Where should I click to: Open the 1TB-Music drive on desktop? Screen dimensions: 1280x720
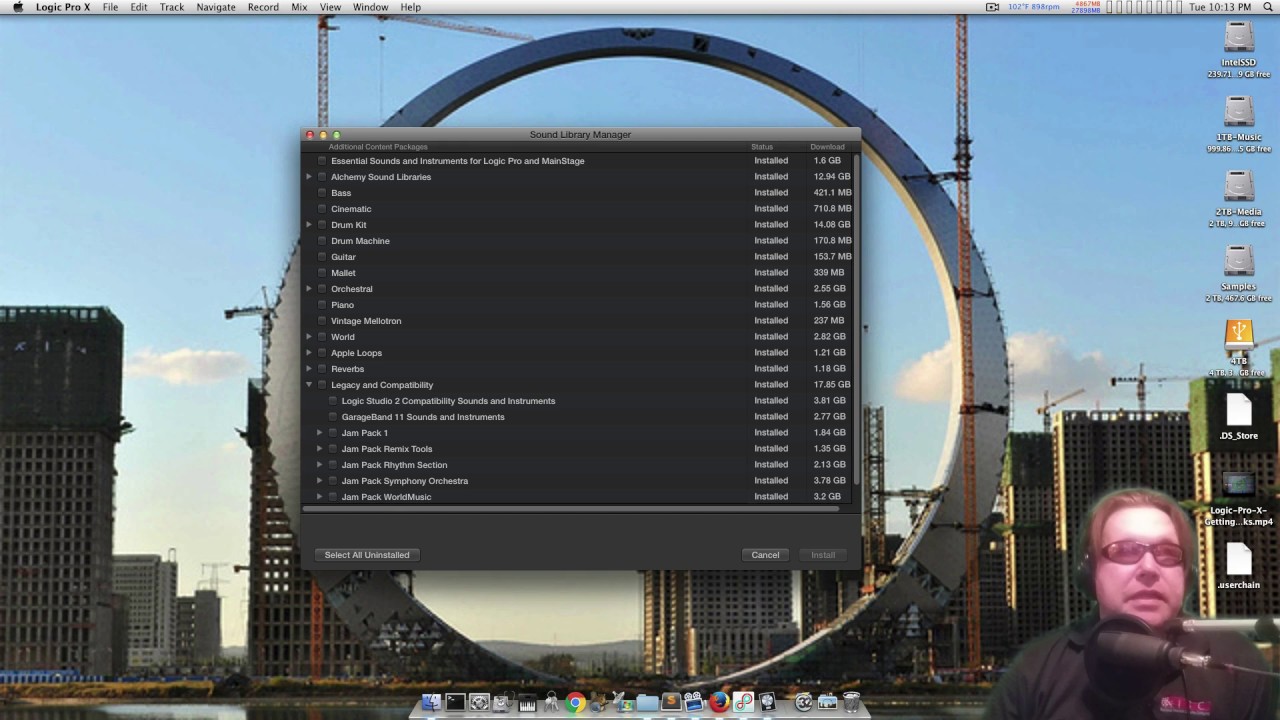tap(1239, 111)
